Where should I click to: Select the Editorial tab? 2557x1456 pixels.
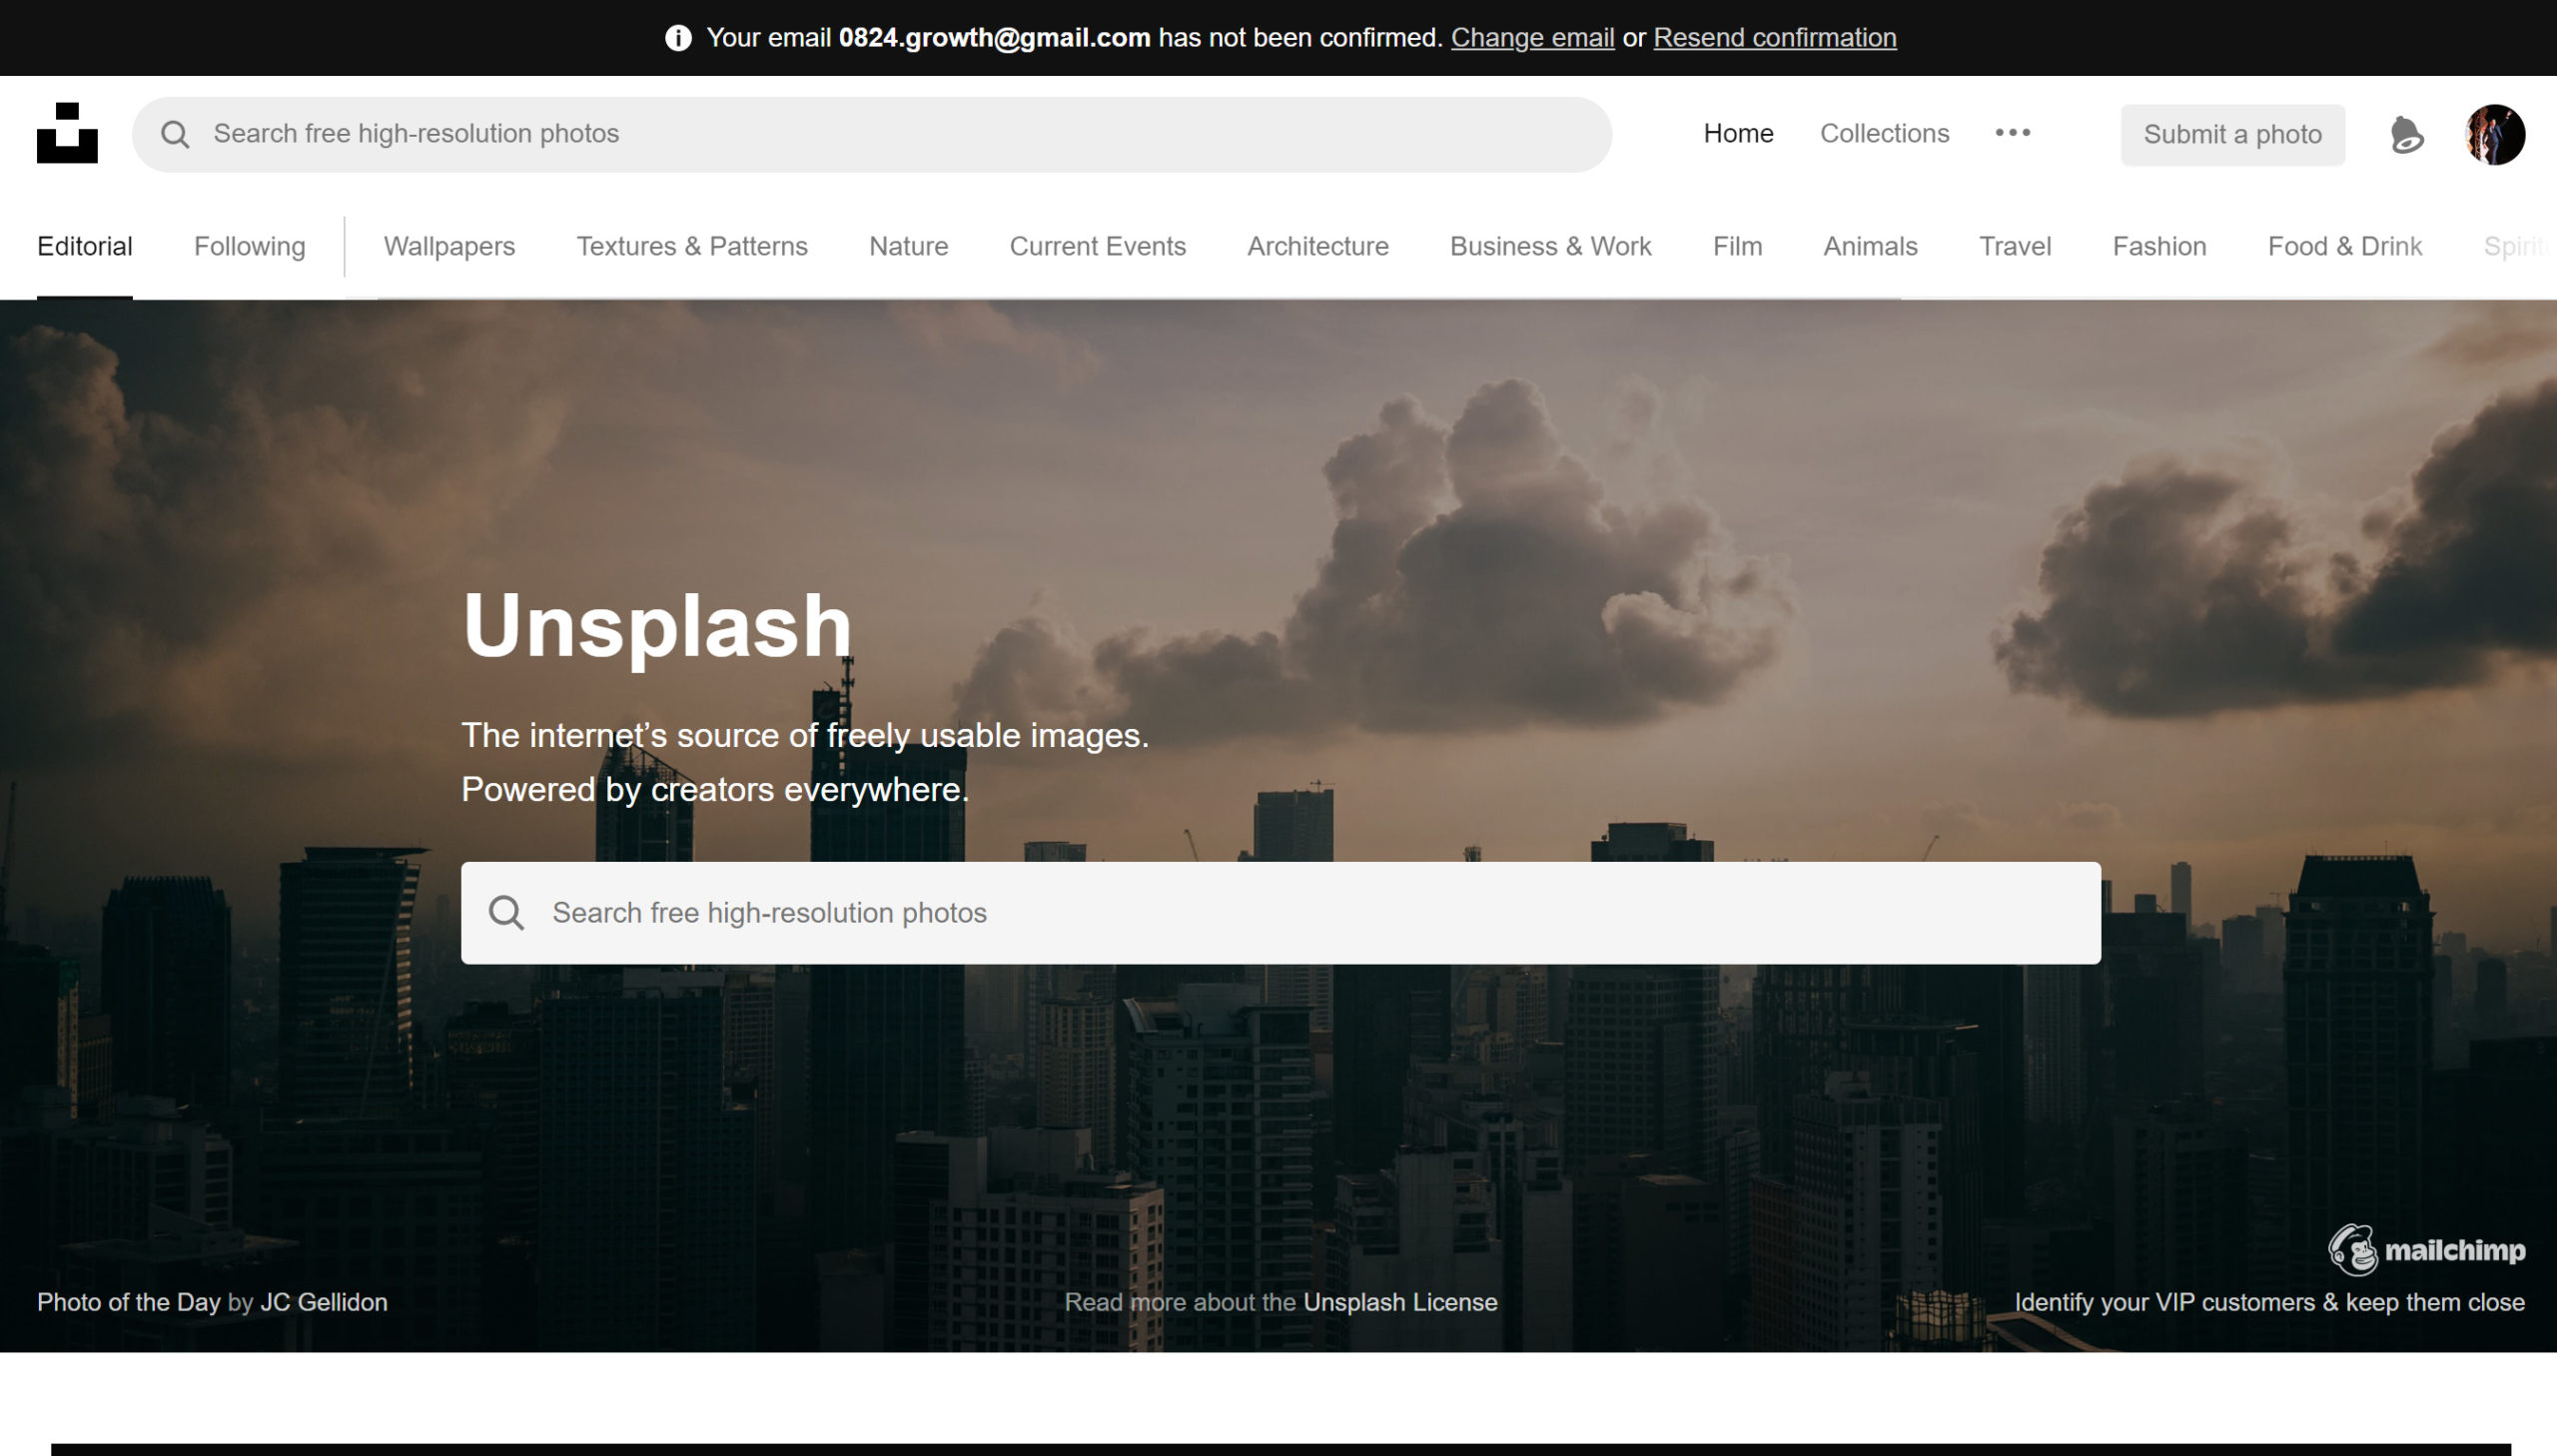tap(85, 246)
